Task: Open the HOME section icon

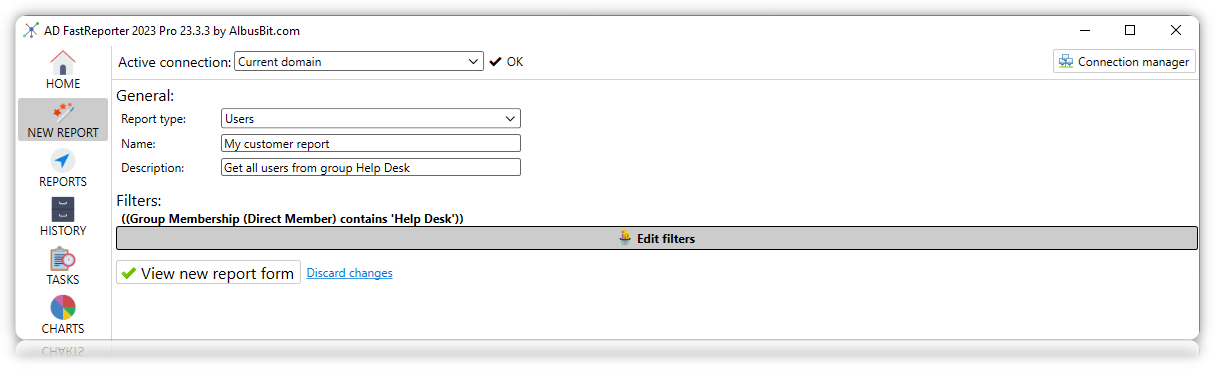Action: pos(63,62)
